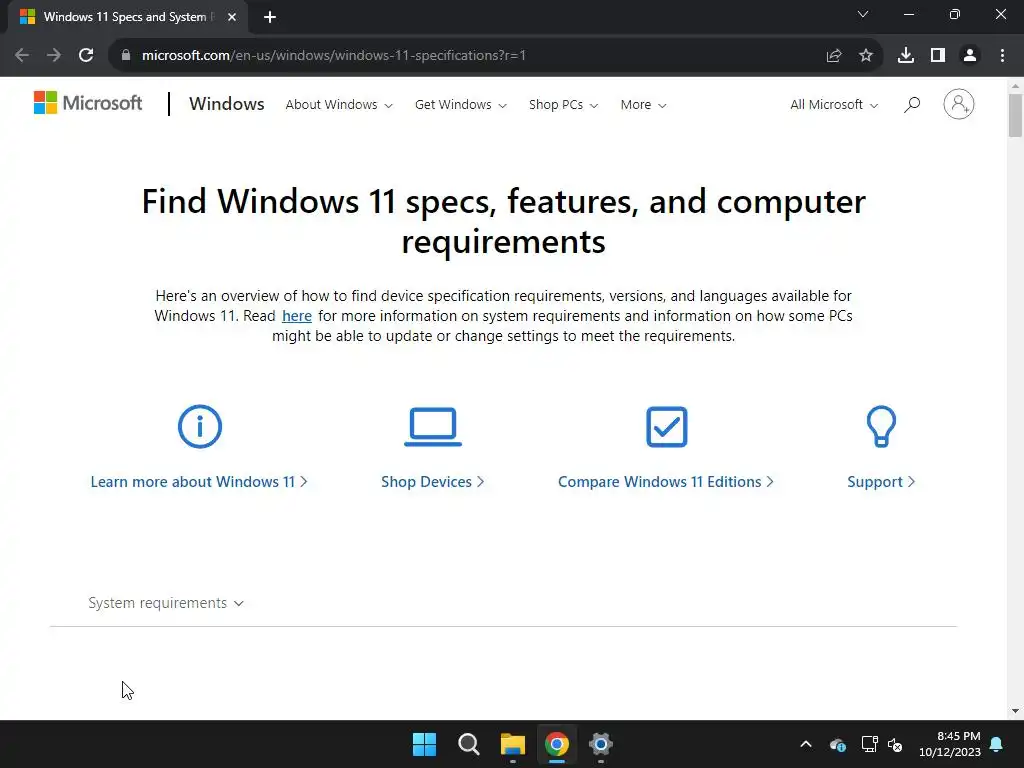This screenshot has width=1024, height=768.
Task: Open Settings from the taskbar
Action: point(601,744)
